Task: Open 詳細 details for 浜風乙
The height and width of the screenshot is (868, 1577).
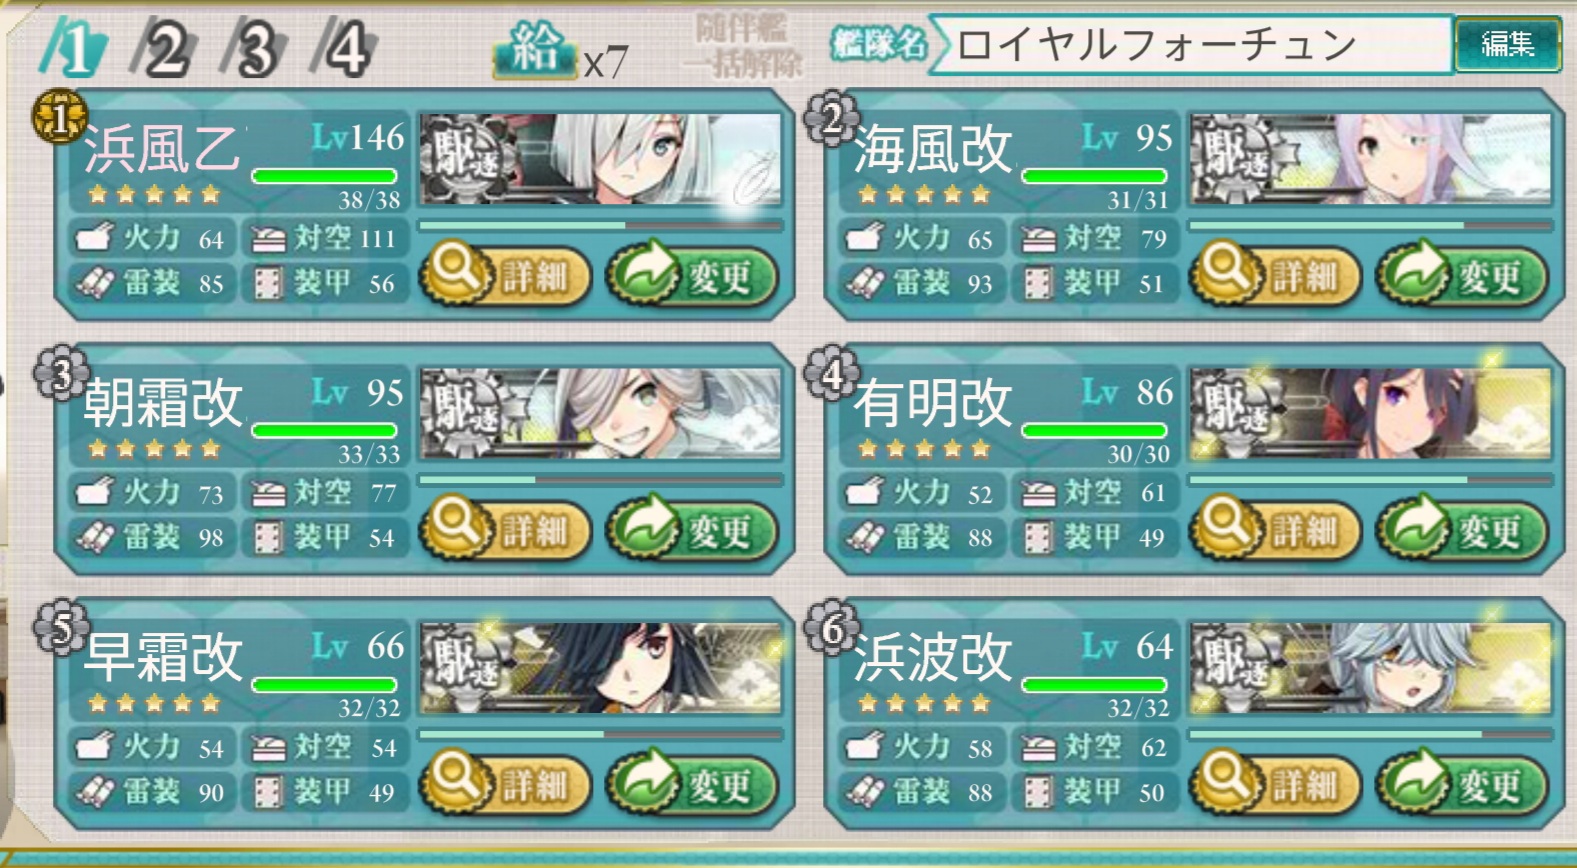Action: point(504,275)
